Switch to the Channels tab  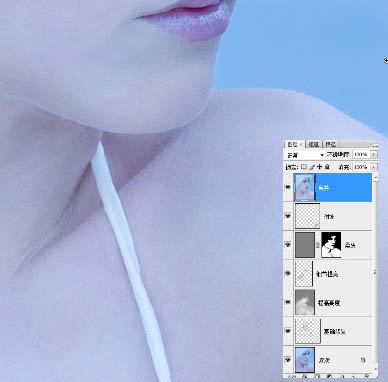point(313,144)
